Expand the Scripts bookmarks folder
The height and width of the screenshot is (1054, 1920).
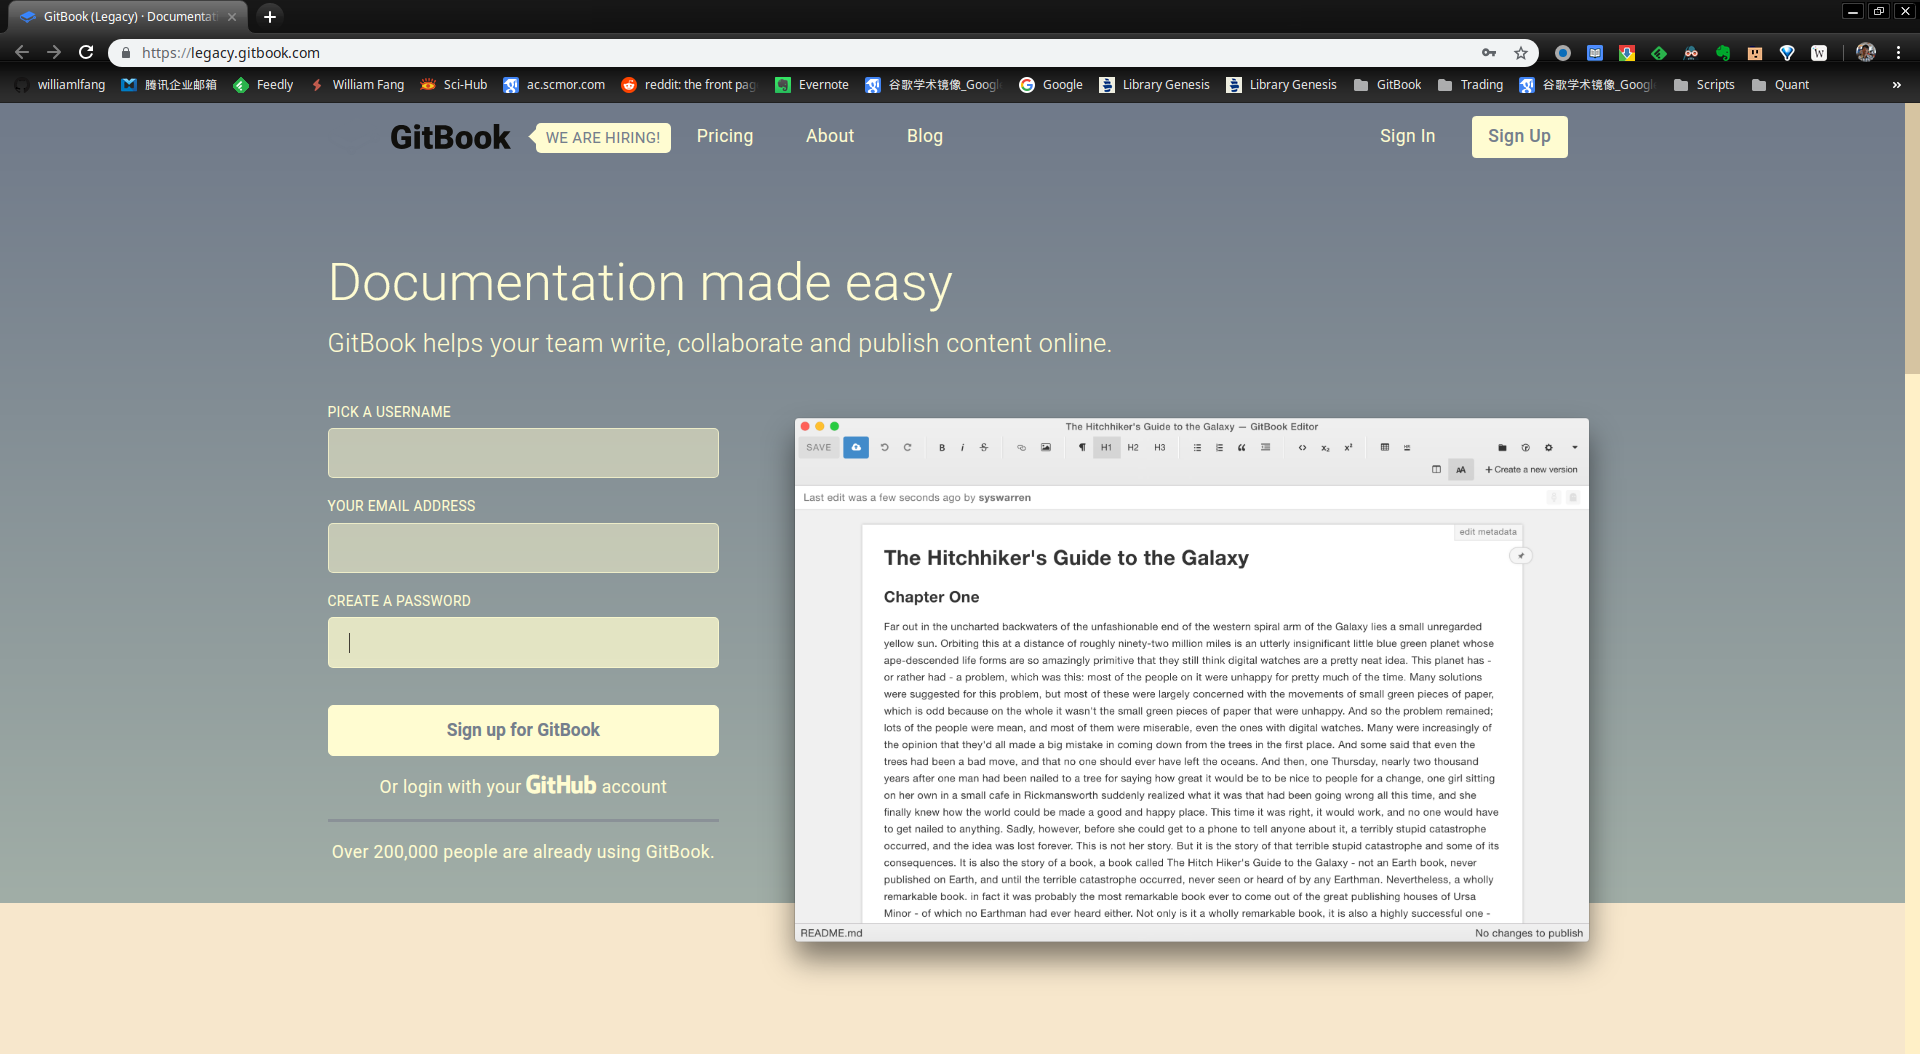pos(1704,85)
